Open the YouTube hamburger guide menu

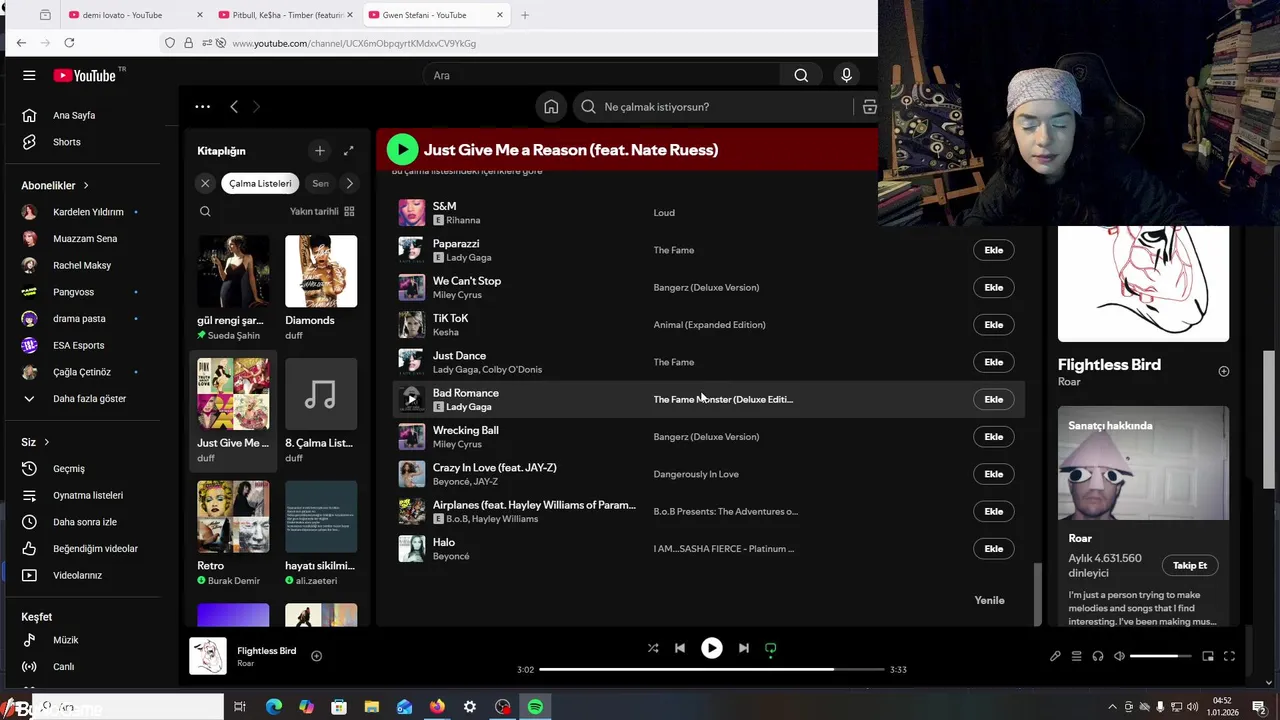pyautogui.click(x=29, y=75)
